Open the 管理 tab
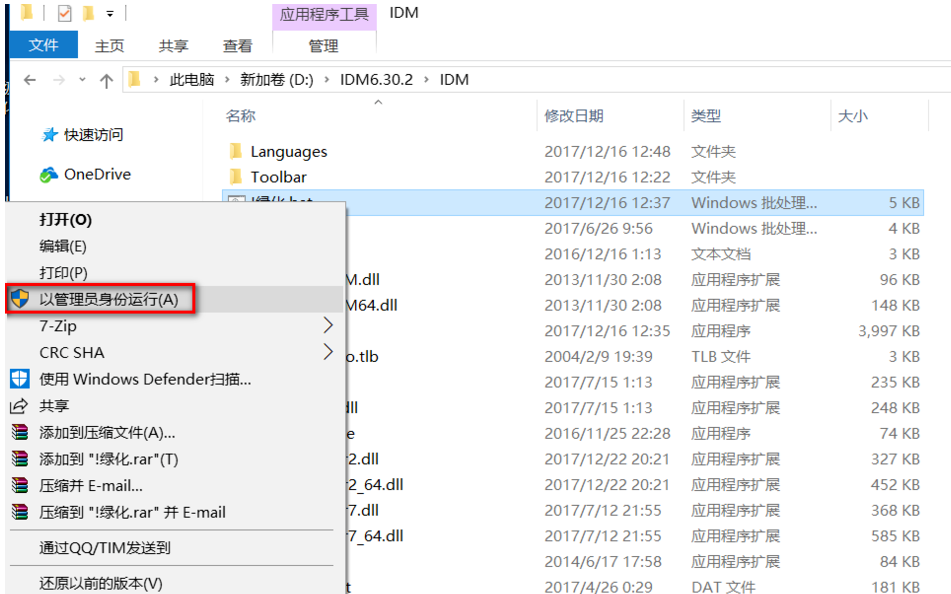The width and height of the screenshot is (951, 594). click(323, 46)
